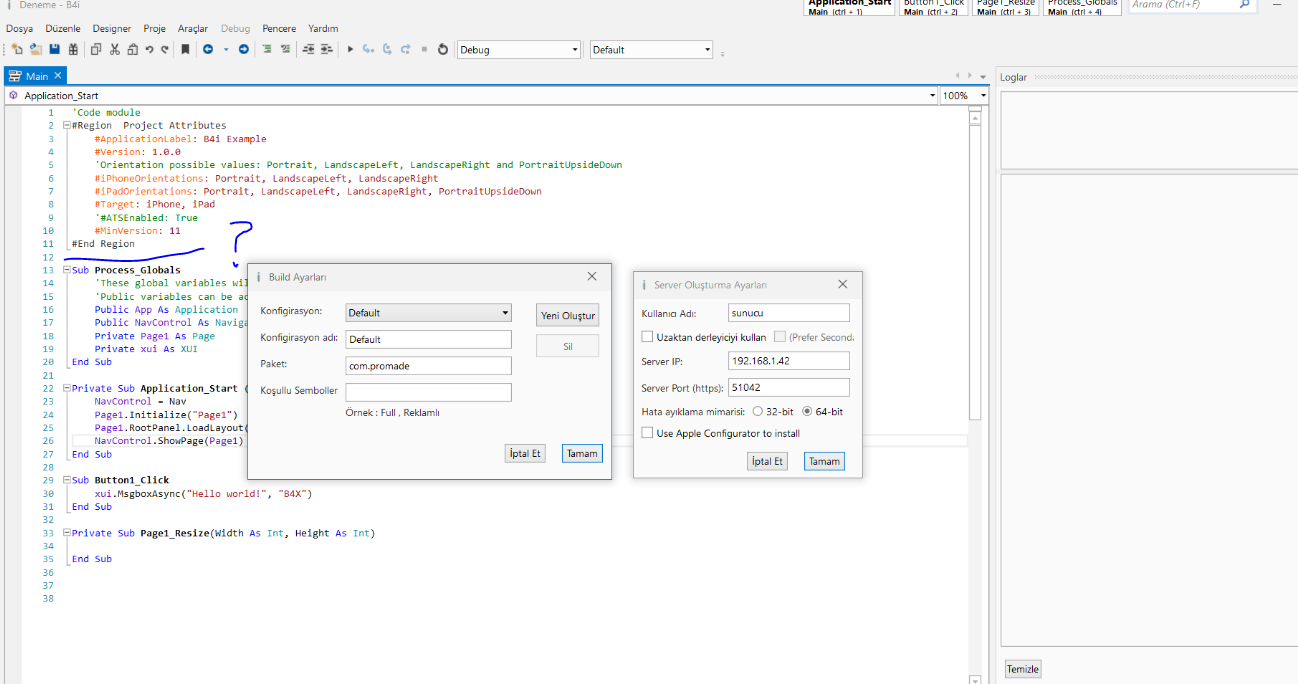Toggle bookmark using the bookmark icon
1298x684 pixels.
185,49
